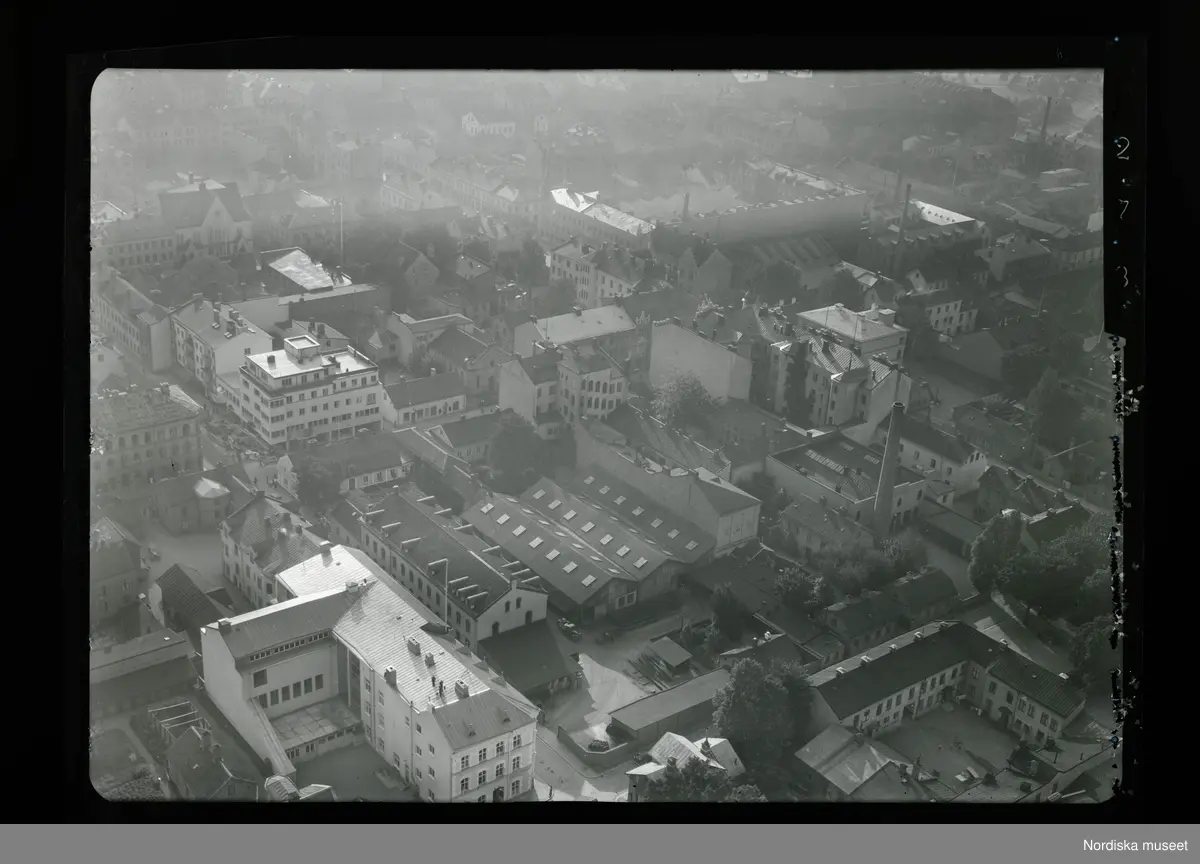Image resolution: width=1200 pixels, height=864 pixels.
Task: Click the handwritten number 7 on negative edge
Action: coord(1122,210)
